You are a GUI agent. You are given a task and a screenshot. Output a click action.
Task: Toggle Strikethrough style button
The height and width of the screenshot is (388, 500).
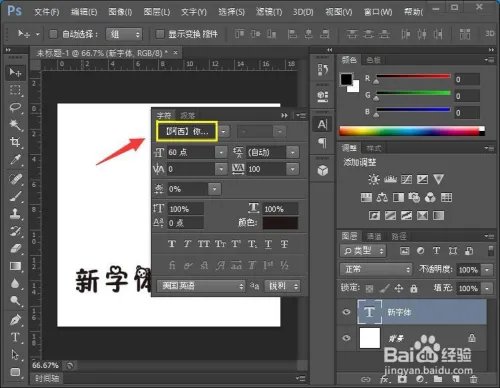284,244
